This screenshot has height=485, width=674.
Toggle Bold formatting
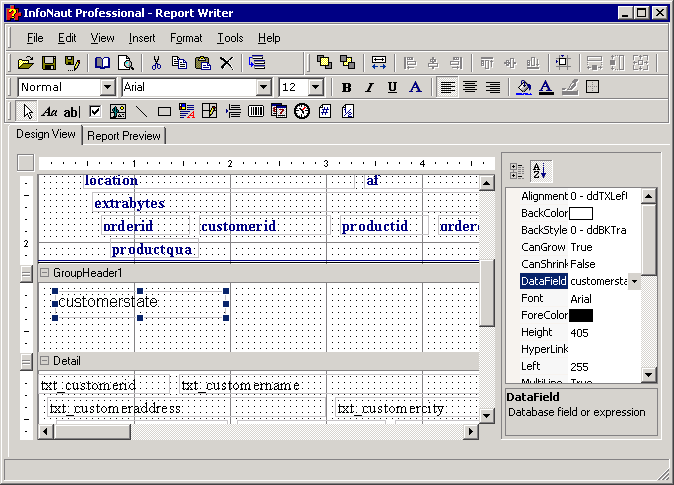point(346,87)
